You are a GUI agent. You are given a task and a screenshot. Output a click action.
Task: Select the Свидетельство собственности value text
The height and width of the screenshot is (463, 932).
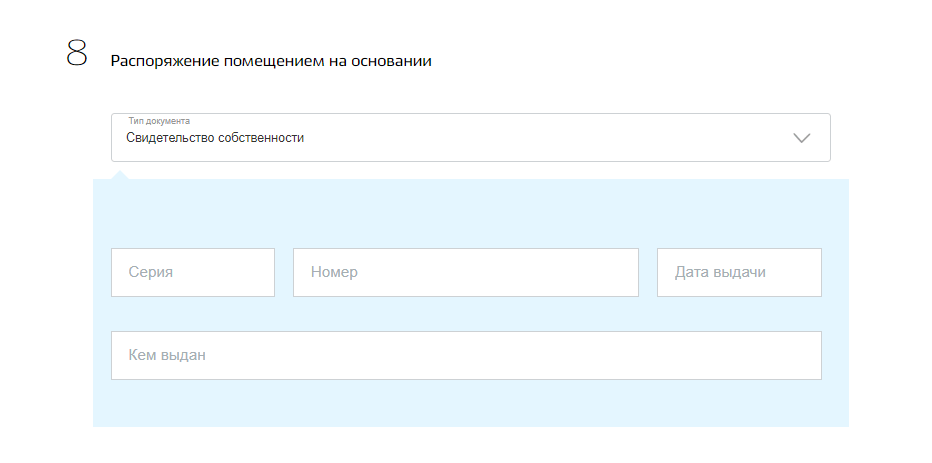tap(215, 138)
